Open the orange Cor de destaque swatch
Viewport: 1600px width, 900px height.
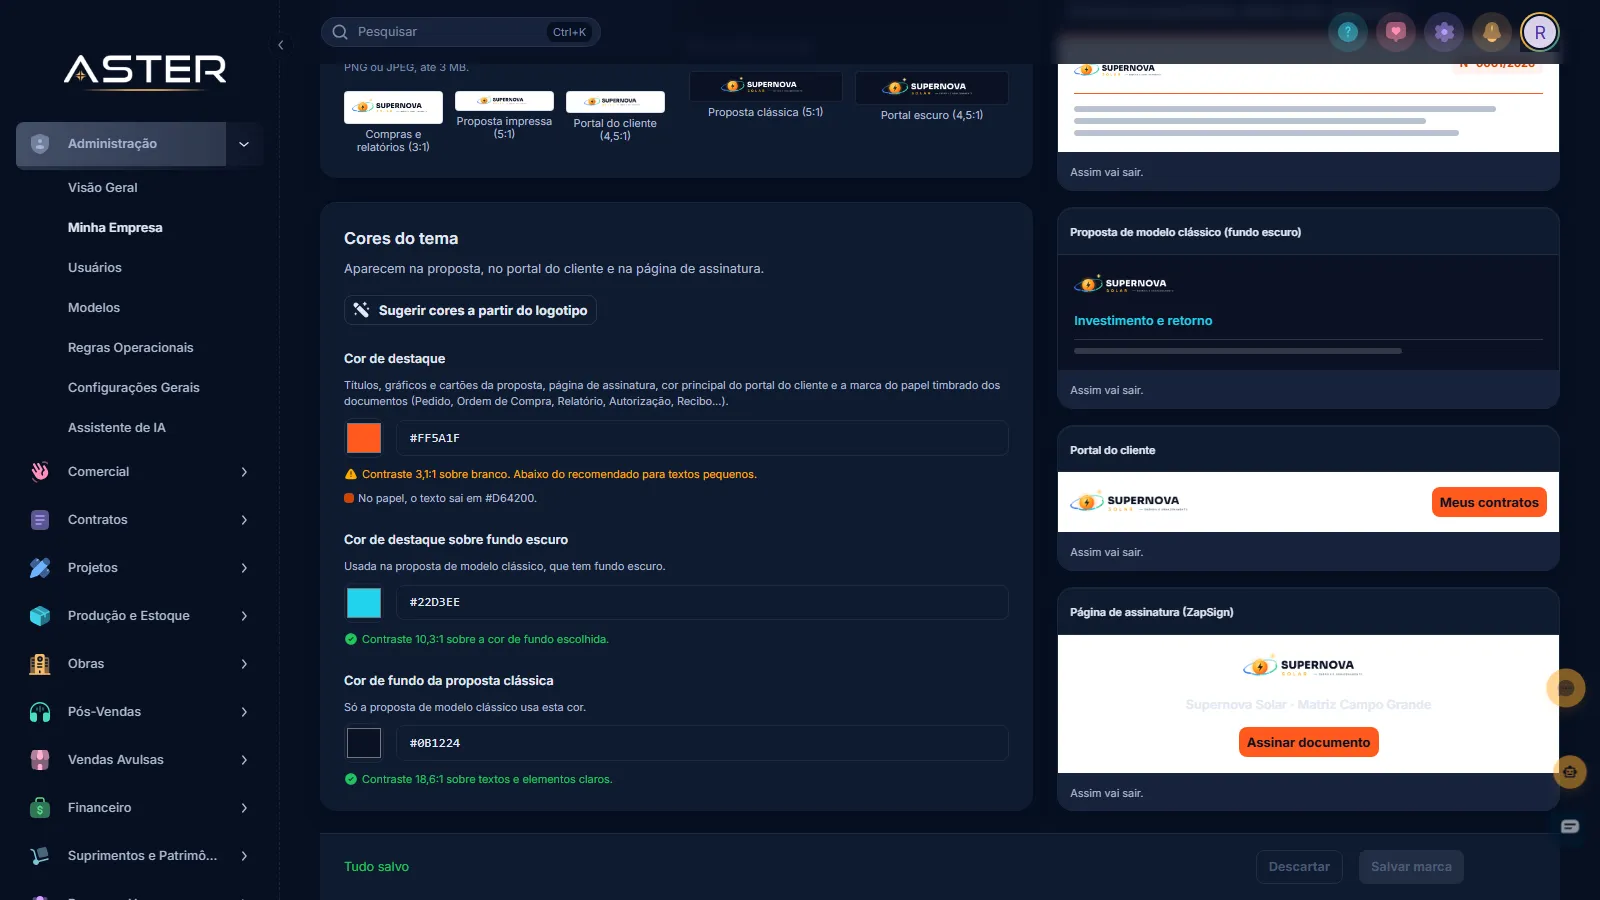tap(364, 438)
